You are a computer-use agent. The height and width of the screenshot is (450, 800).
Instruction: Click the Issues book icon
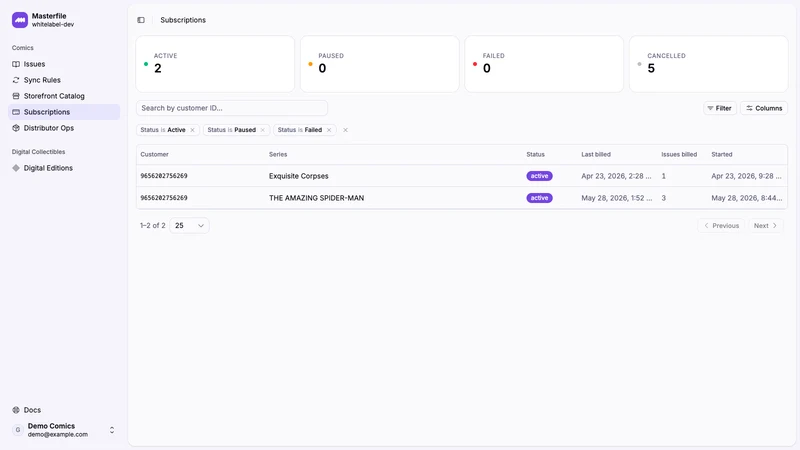tap(16, 64)
